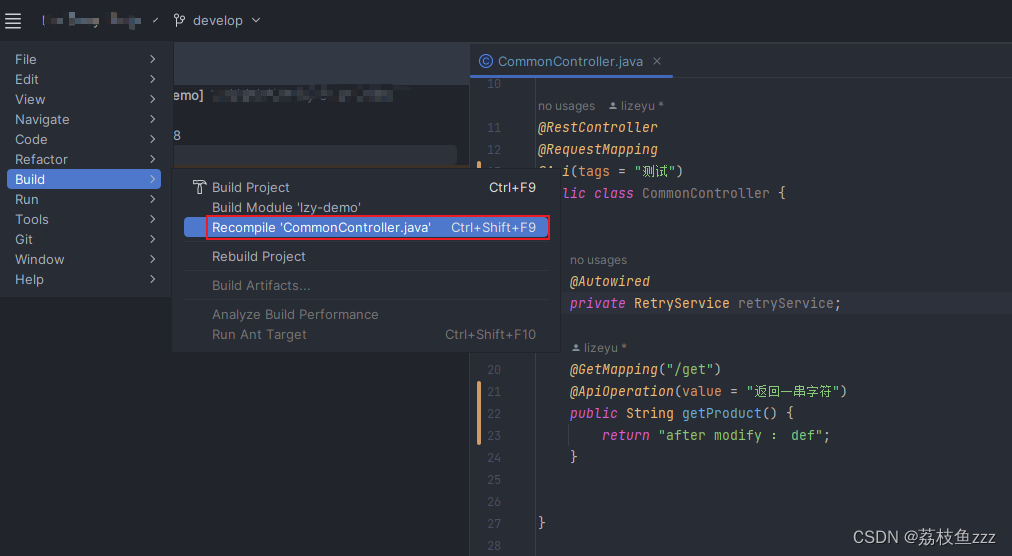
Task: Open the Run menu
Action: pos(84,200)
